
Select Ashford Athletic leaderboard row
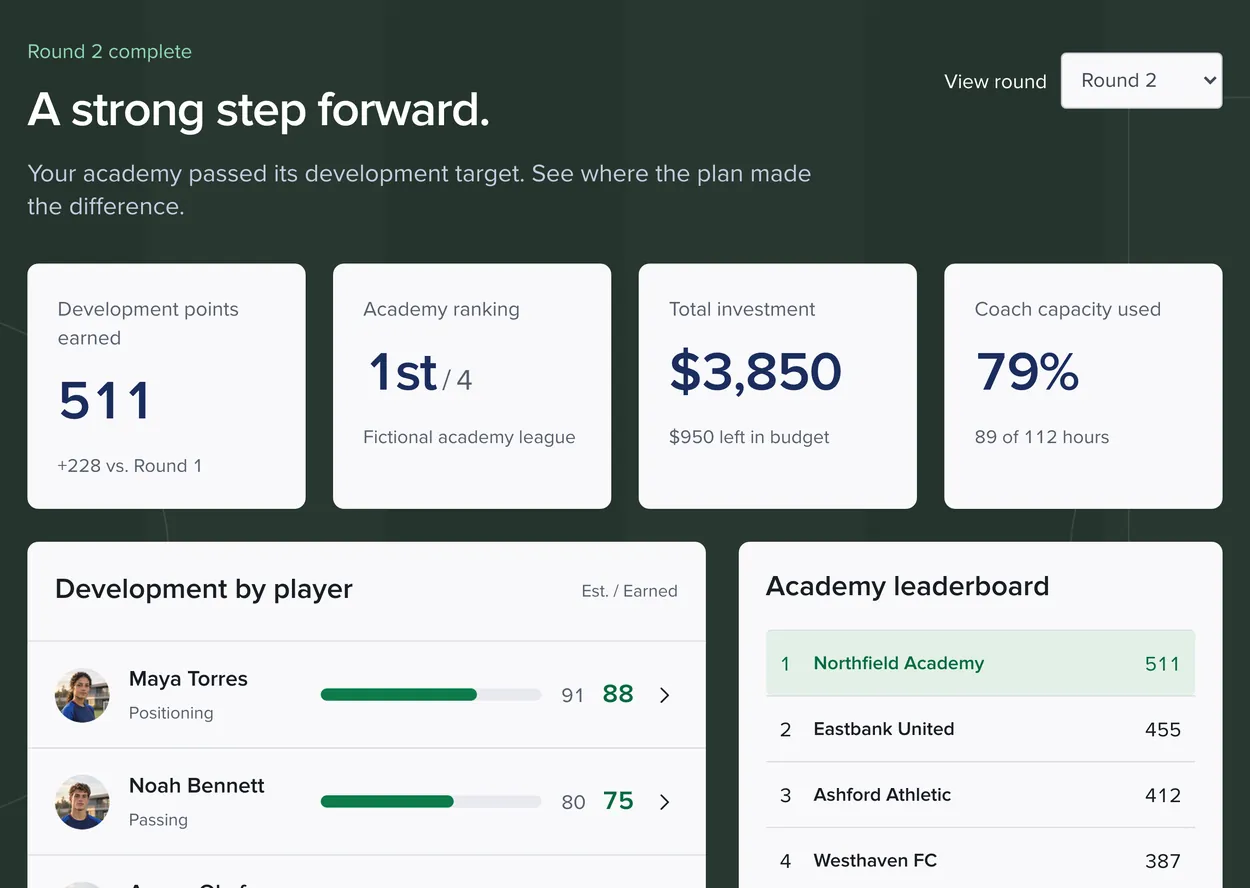point(980,795)
